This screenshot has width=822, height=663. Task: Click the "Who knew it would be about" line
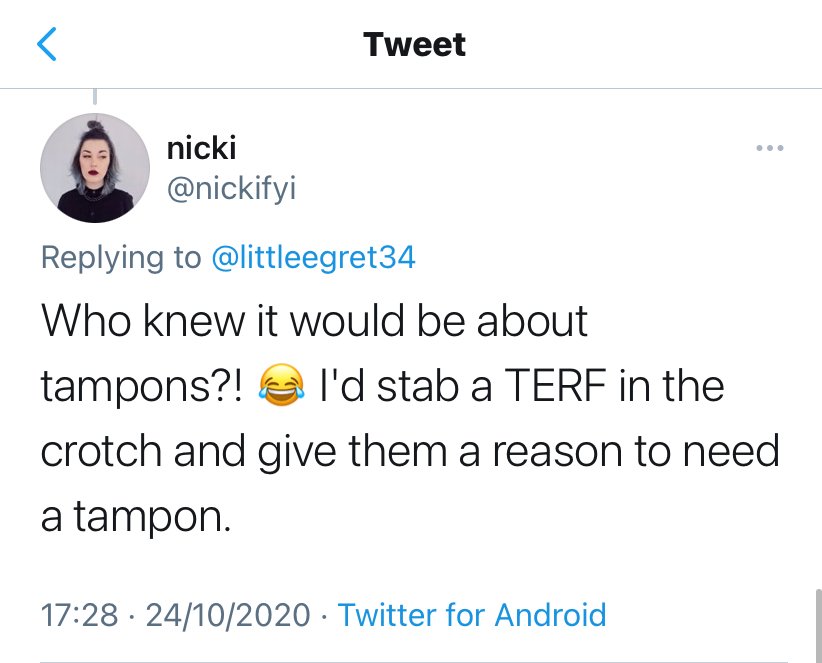[x=314, y=322]
